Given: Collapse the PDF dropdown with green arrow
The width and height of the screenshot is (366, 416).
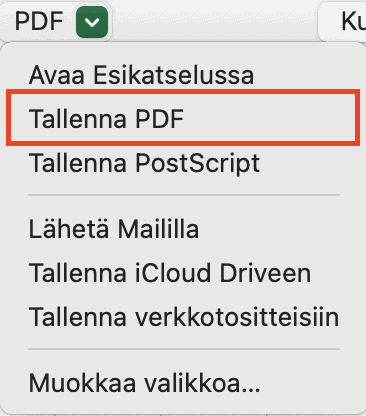Looking at the screenshot, I should 92,22.
